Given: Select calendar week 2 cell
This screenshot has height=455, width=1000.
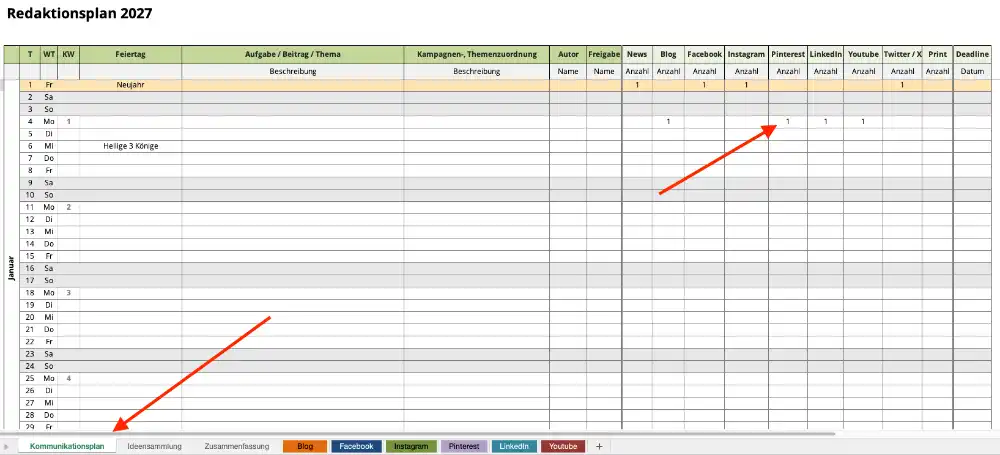Looking at the screenshot, I should tap(69, 207).
